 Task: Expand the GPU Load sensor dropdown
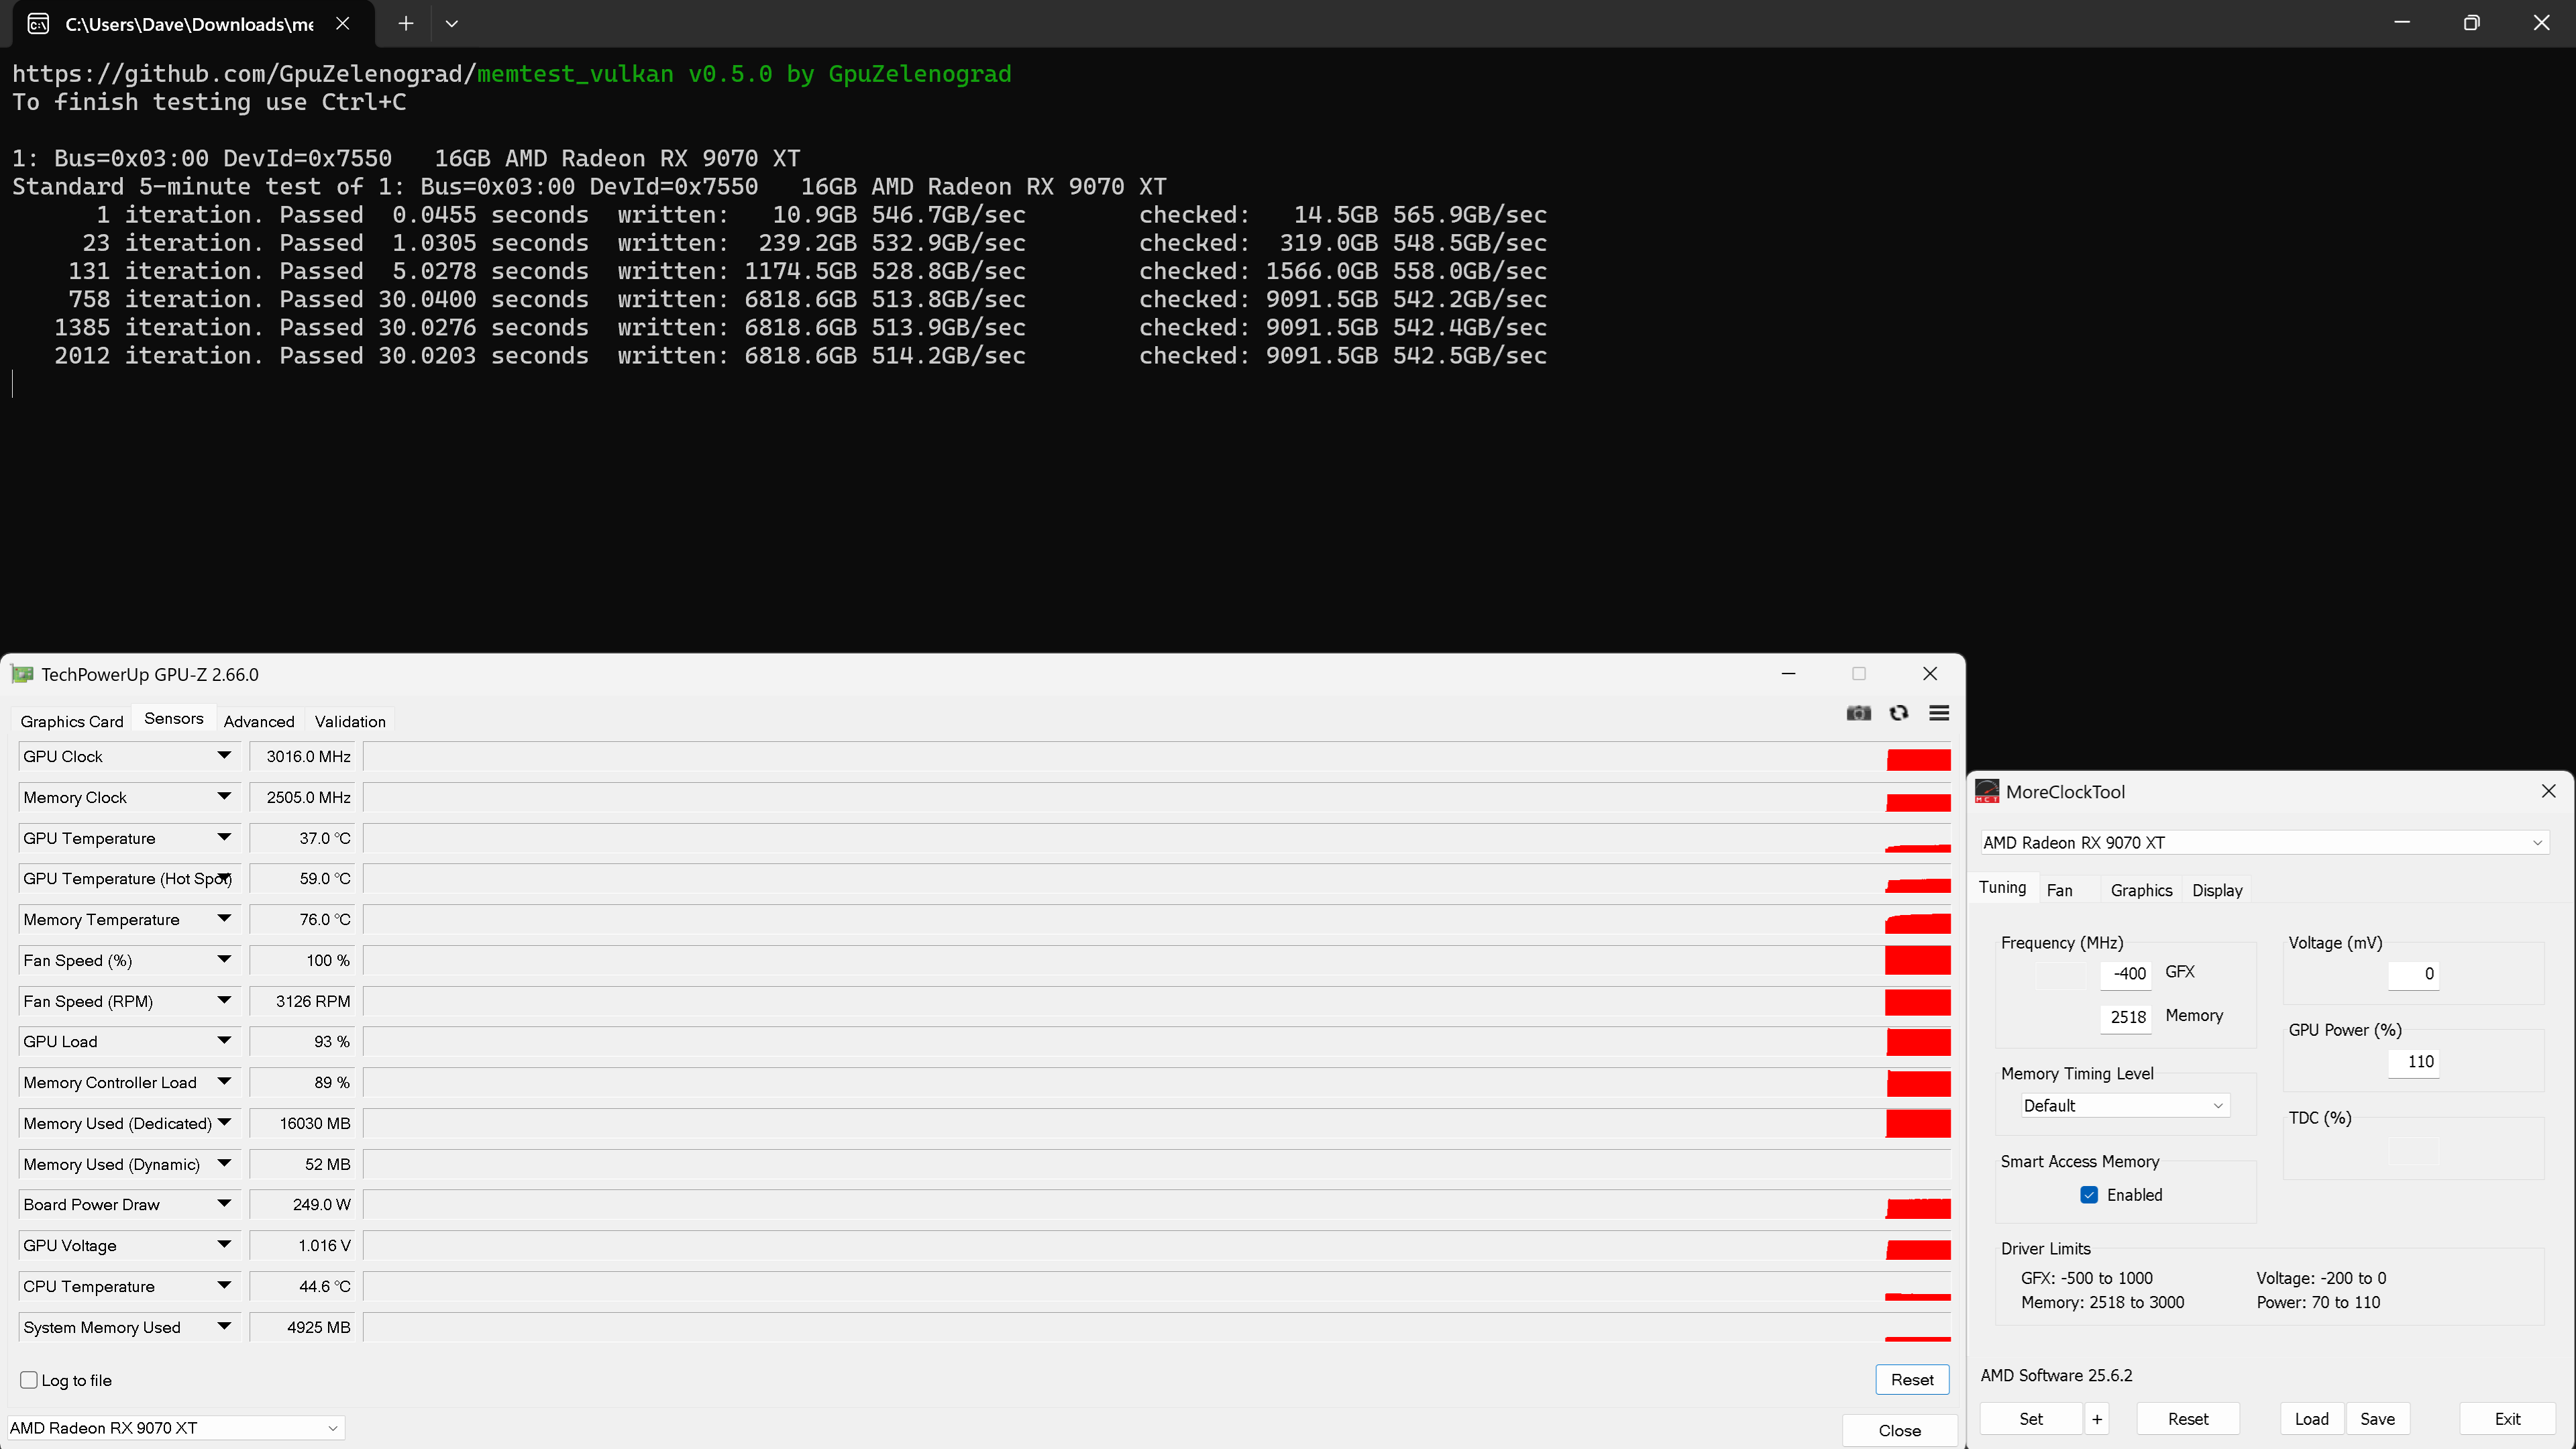point(224,1041)
